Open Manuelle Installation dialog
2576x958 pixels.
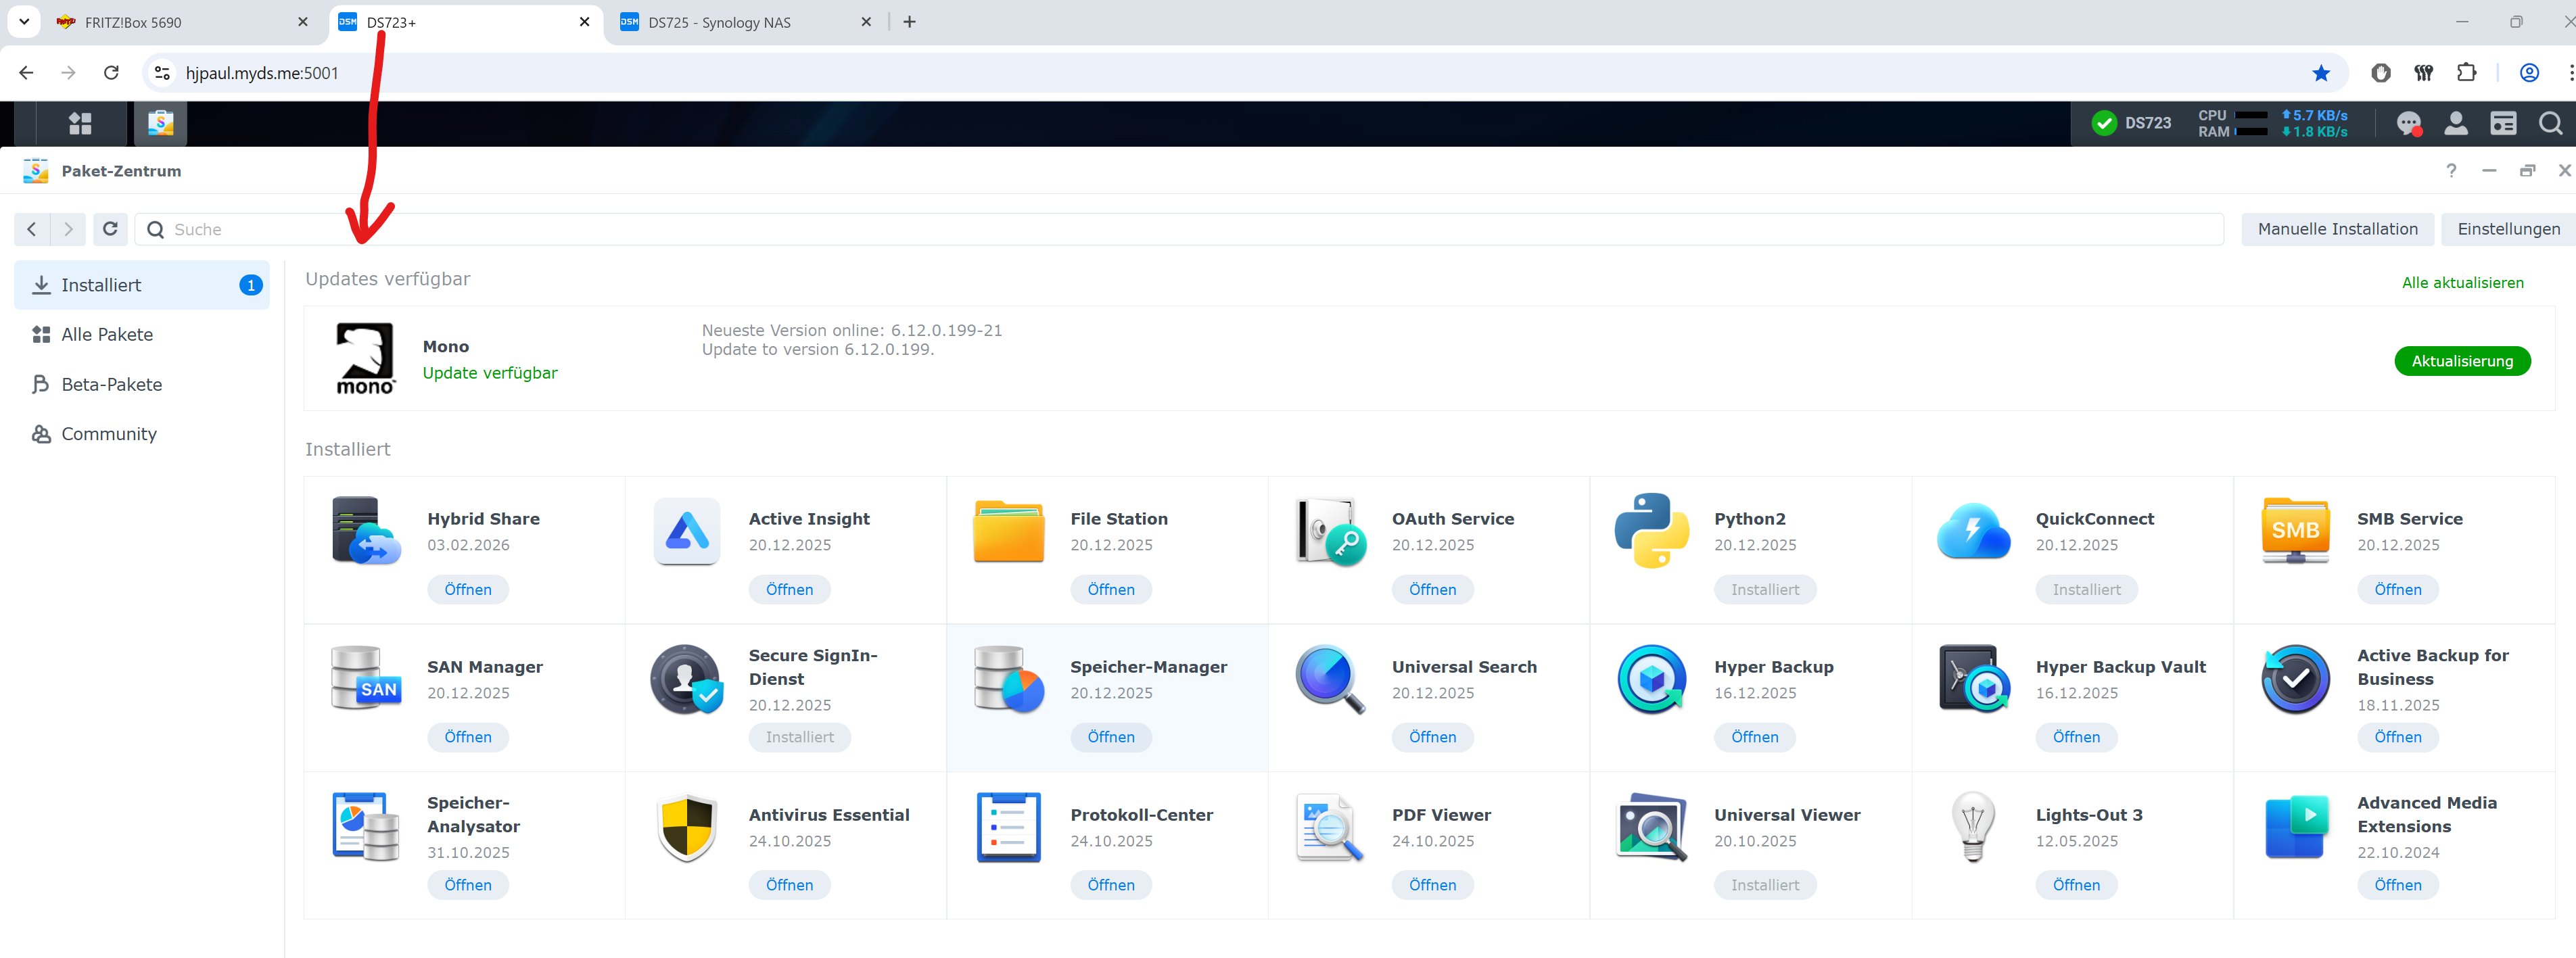2337,229
